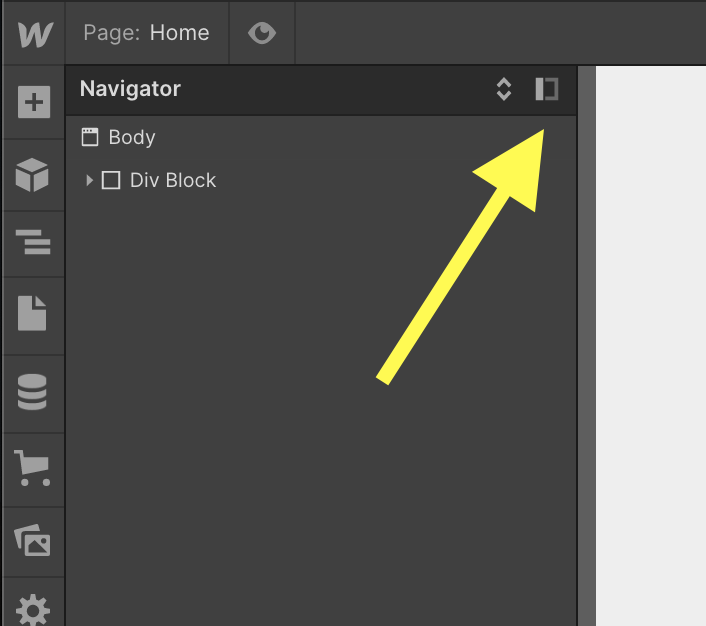Open the Assets image panel
The image size is (706, 626).
pos(33,541)
